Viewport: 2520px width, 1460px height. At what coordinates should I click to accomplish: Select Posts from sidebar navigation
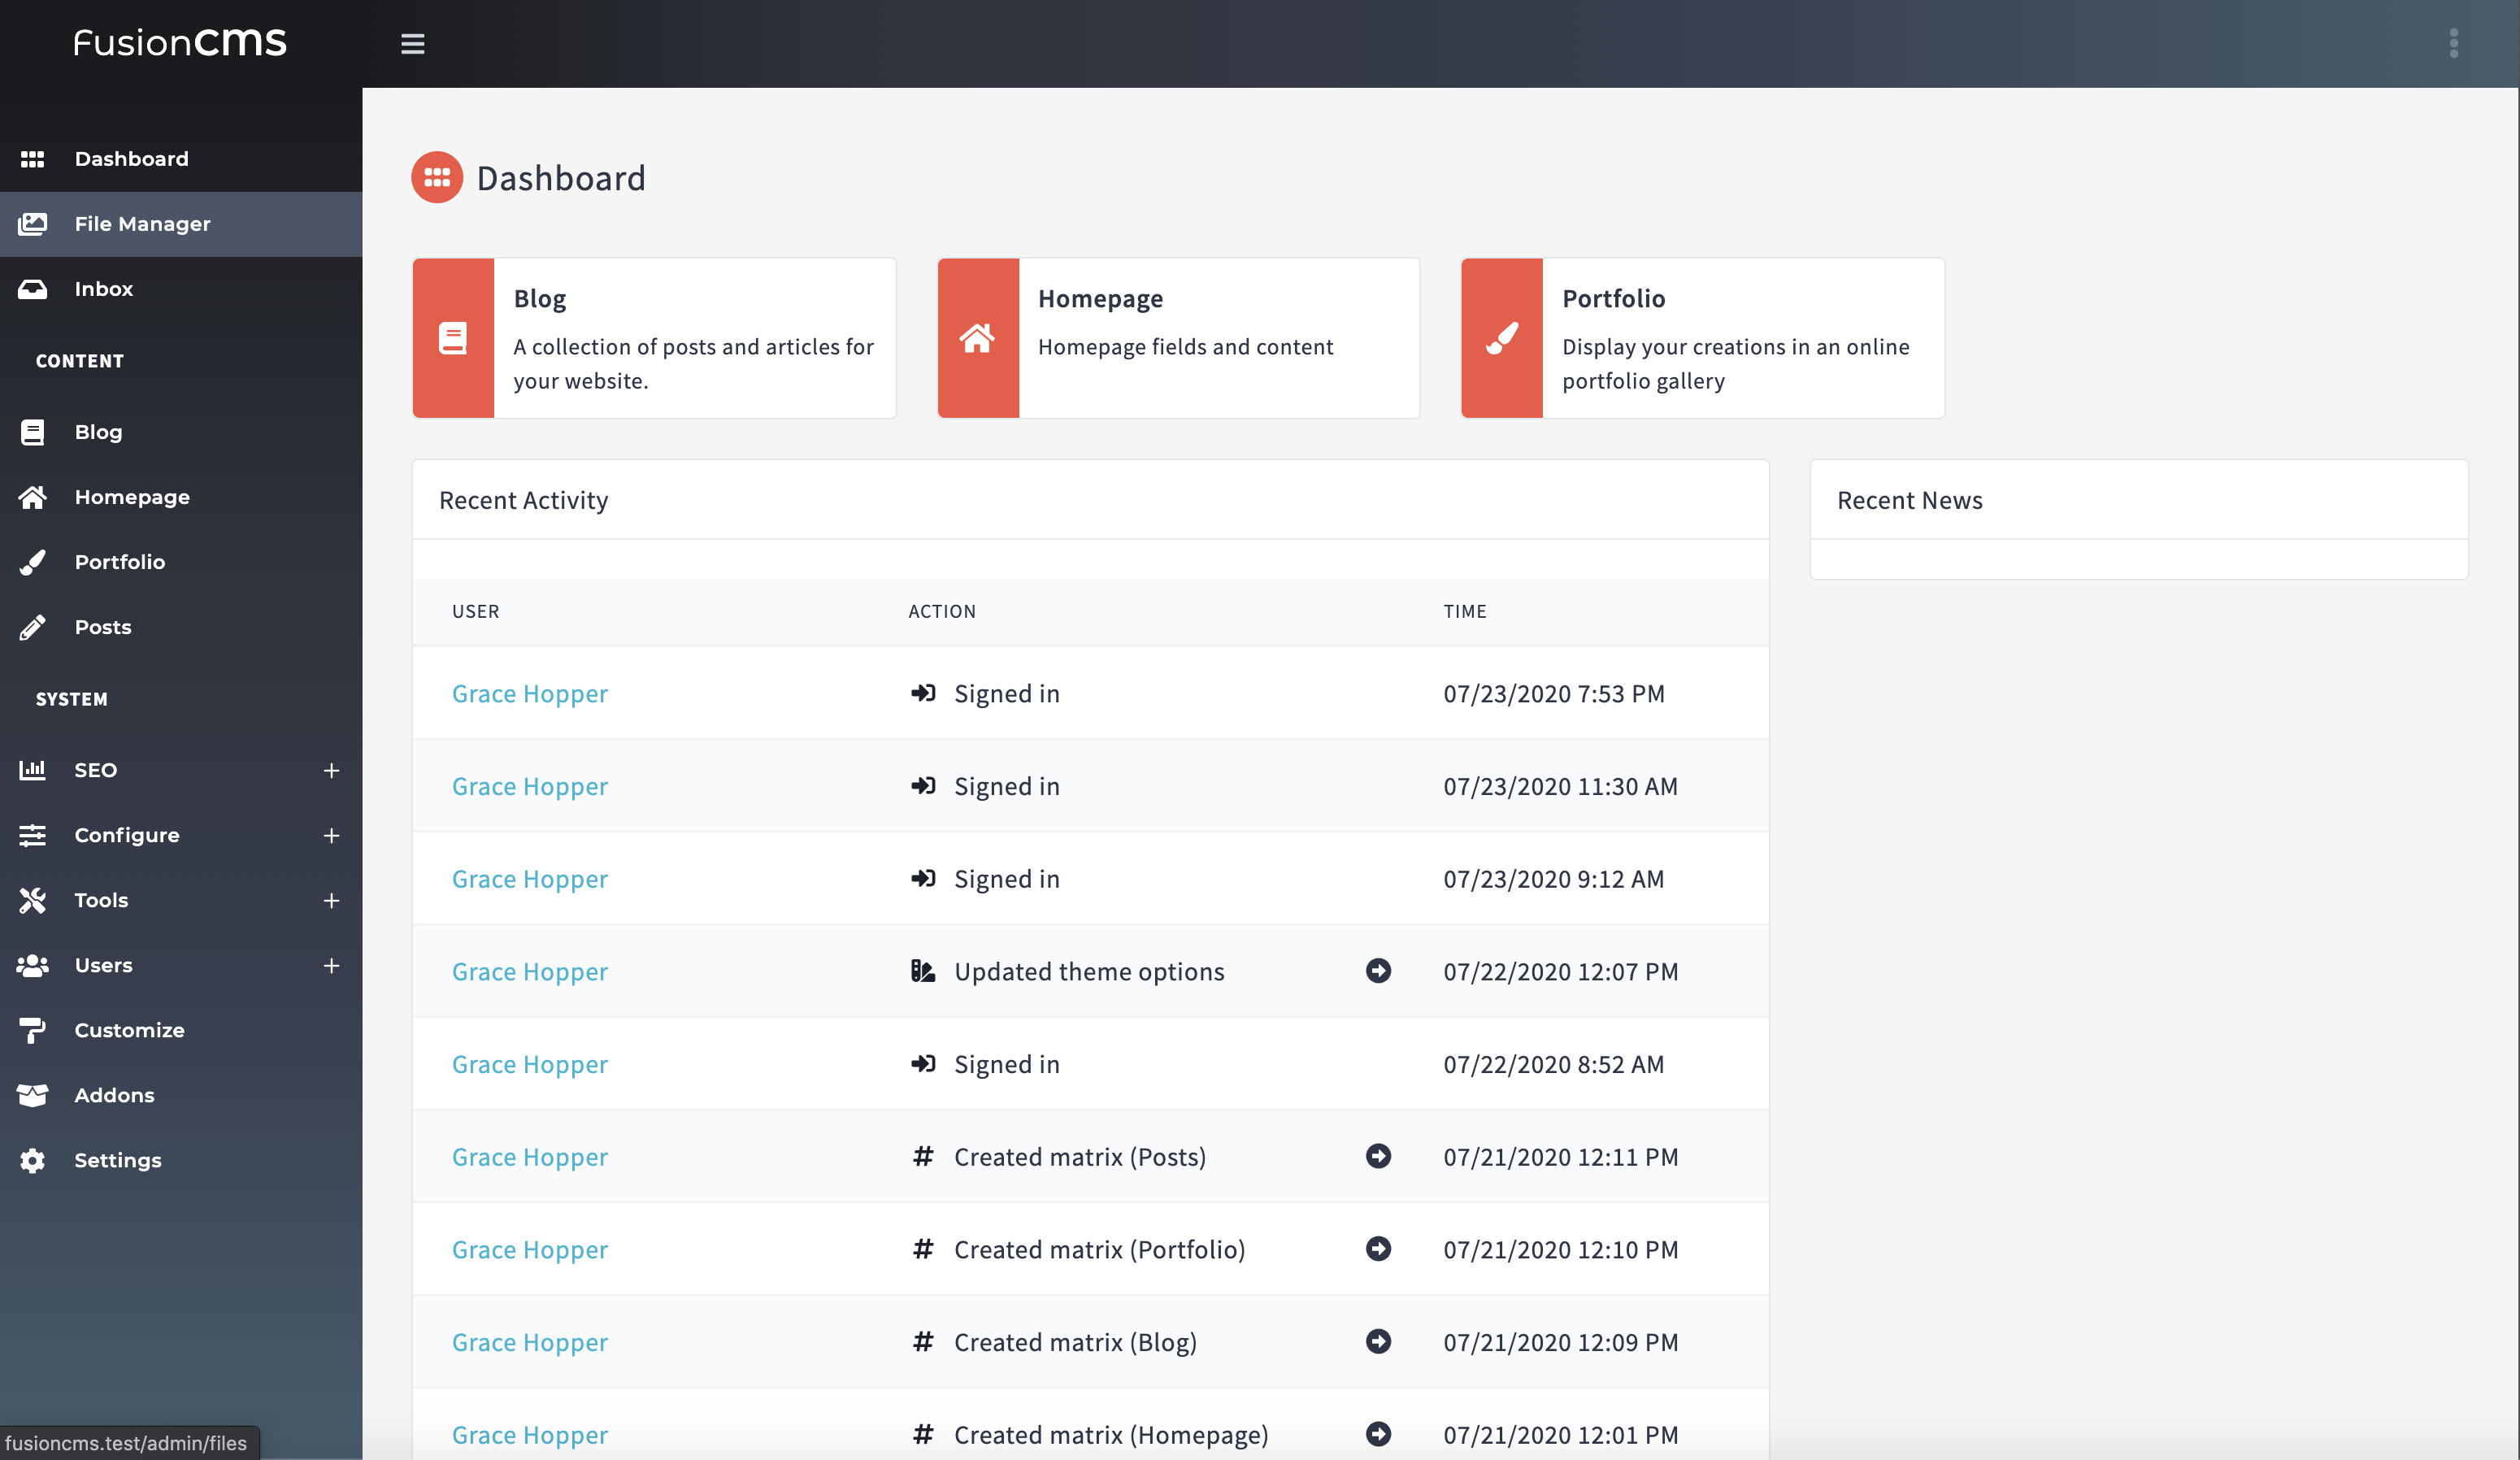(101, 626)
